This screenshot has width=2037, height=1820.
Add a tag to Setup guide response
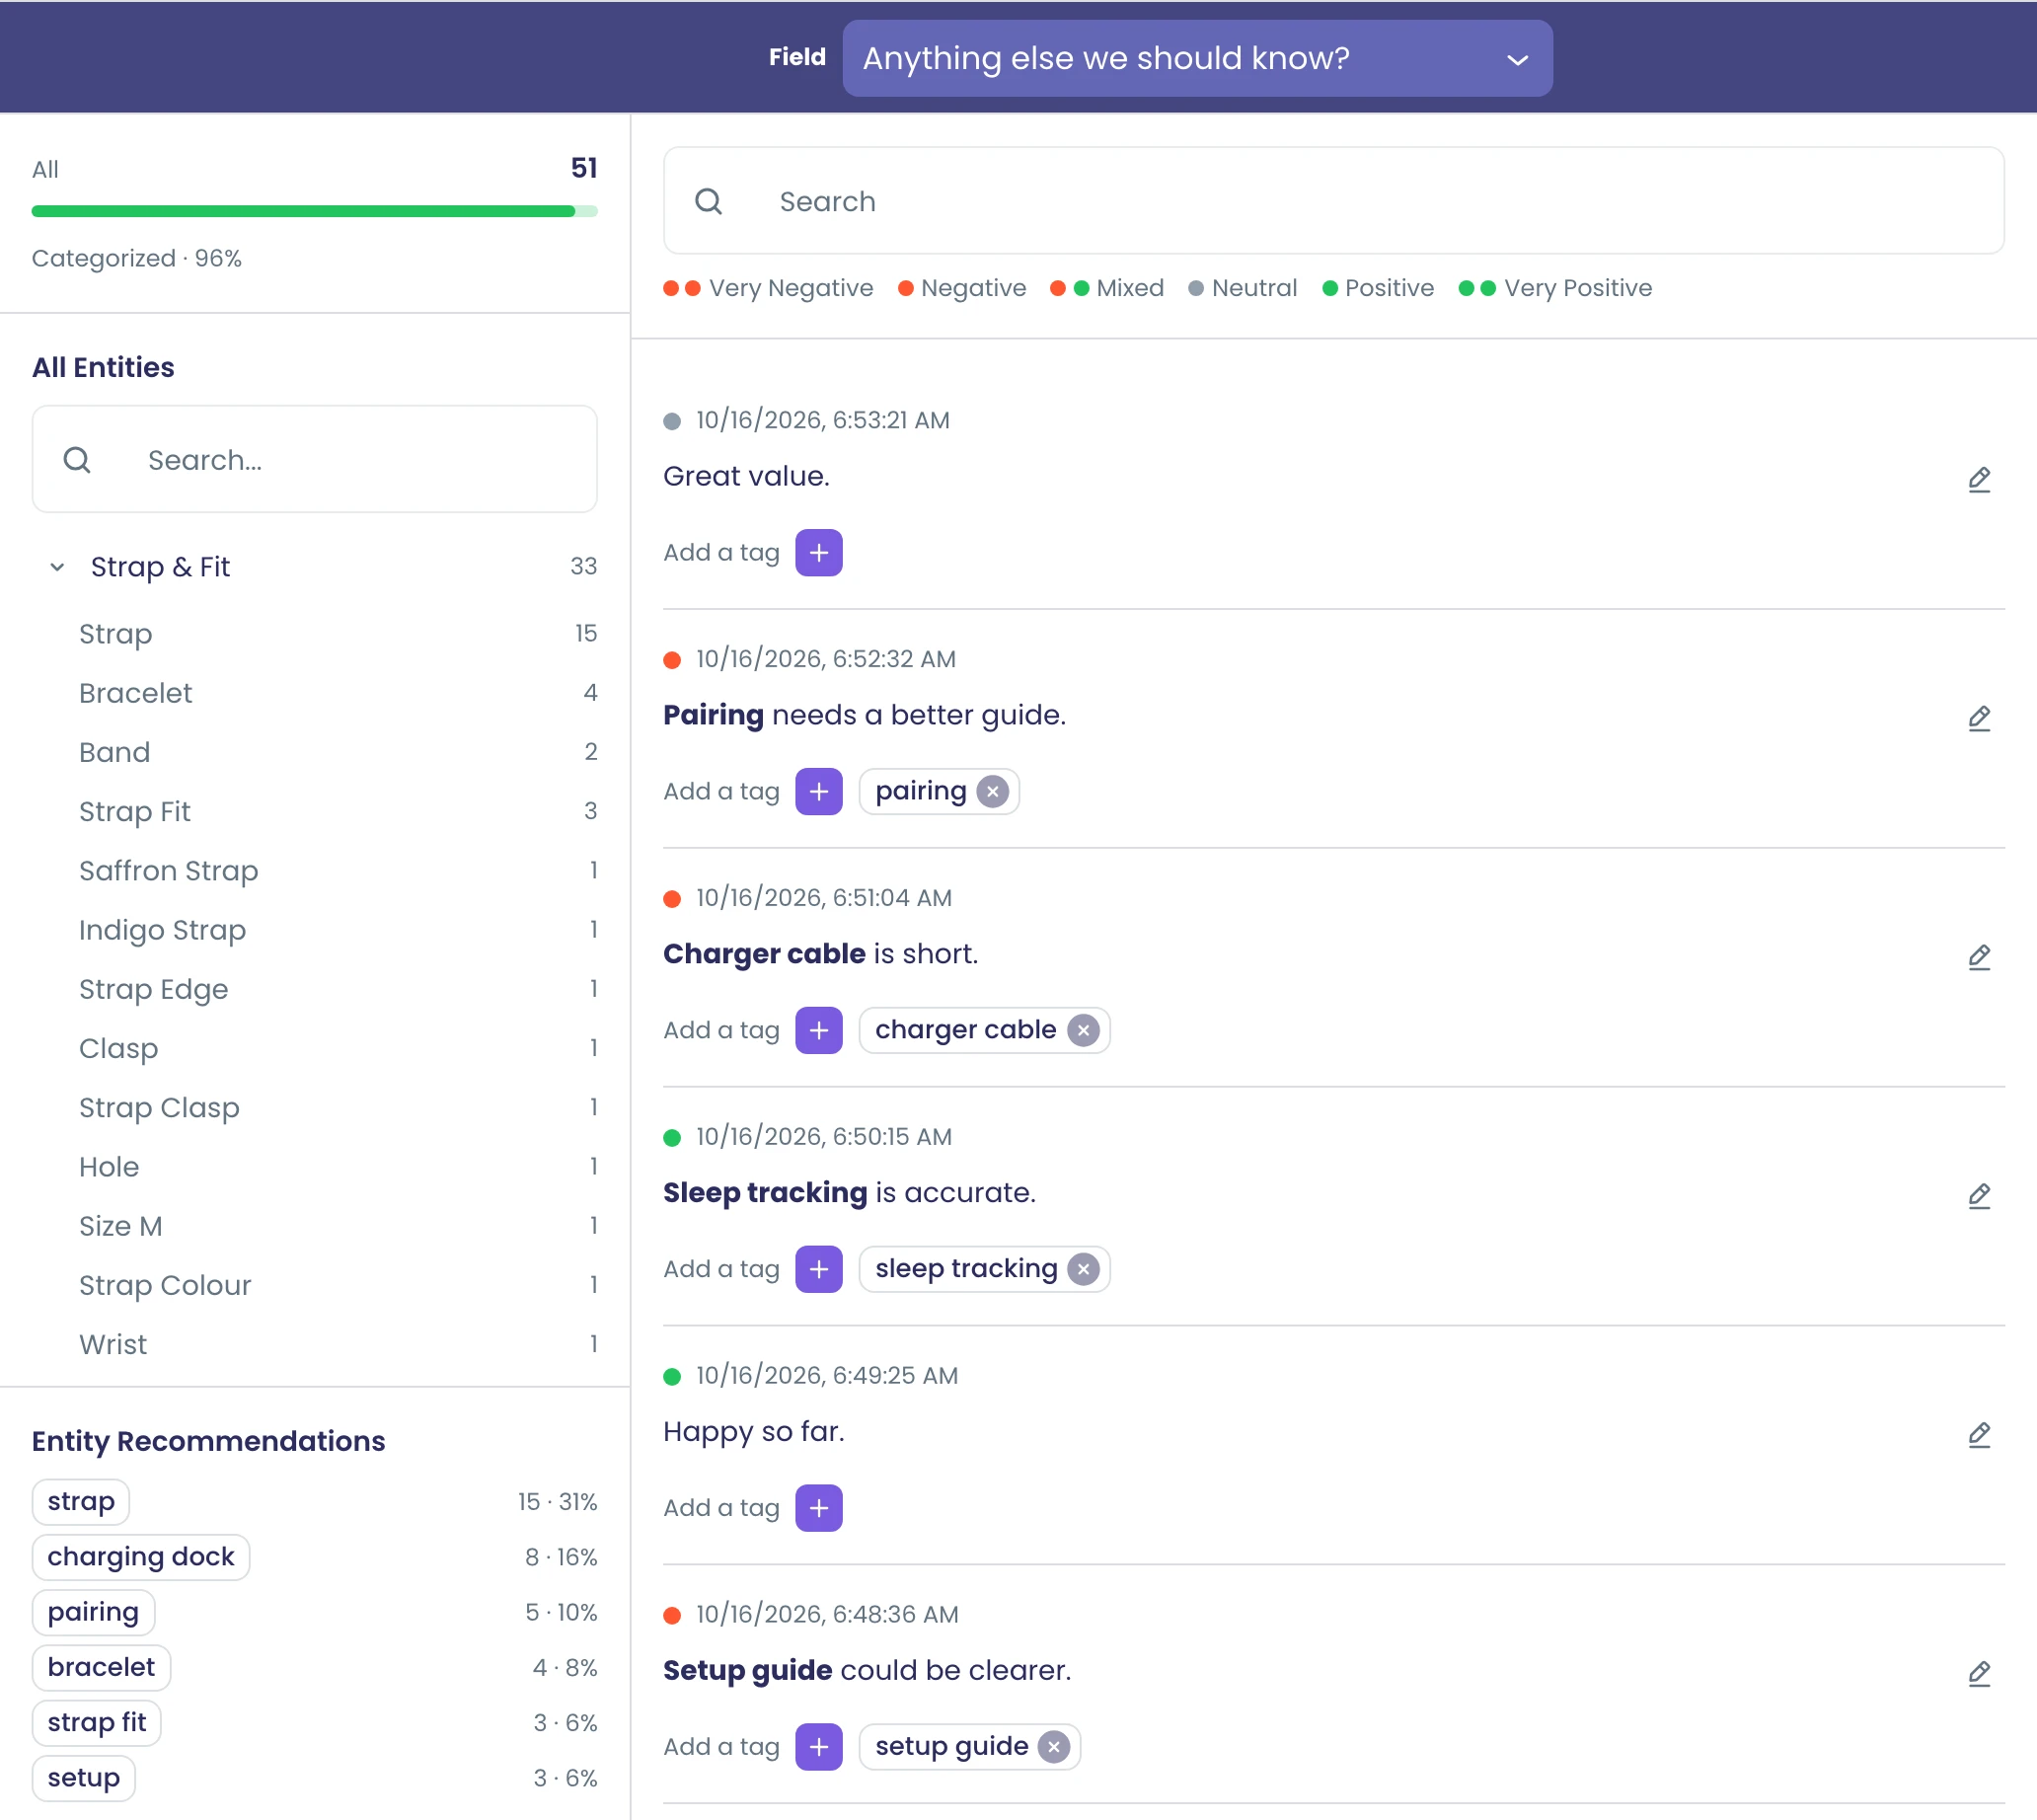(x=818, y=1747)
